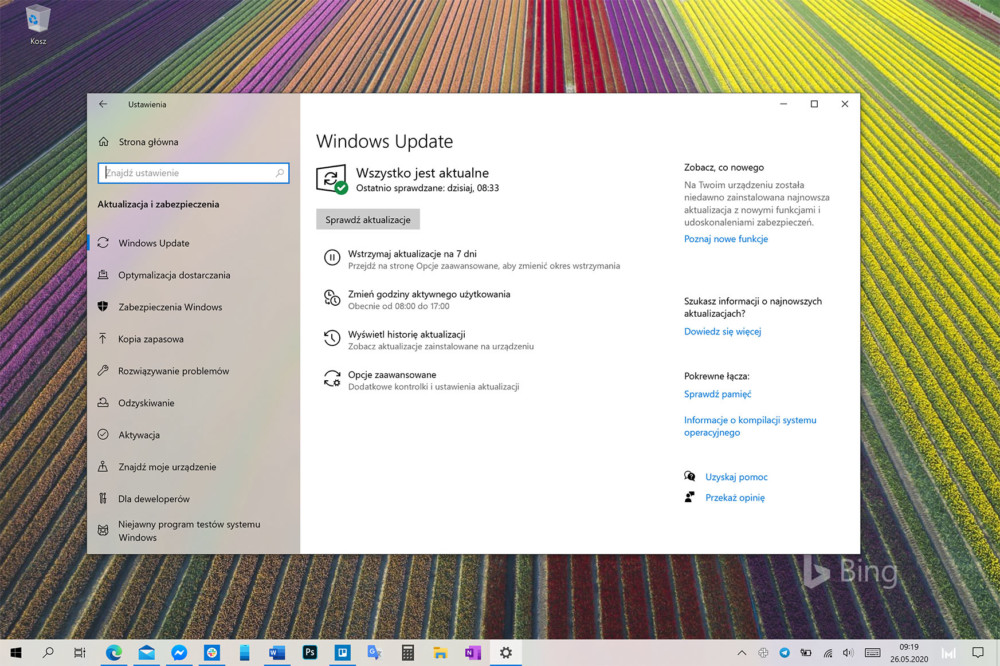Screen dimensions: 1000x666
Task: Expand hidden system tray icons chevron
Action: pos(742,653)
